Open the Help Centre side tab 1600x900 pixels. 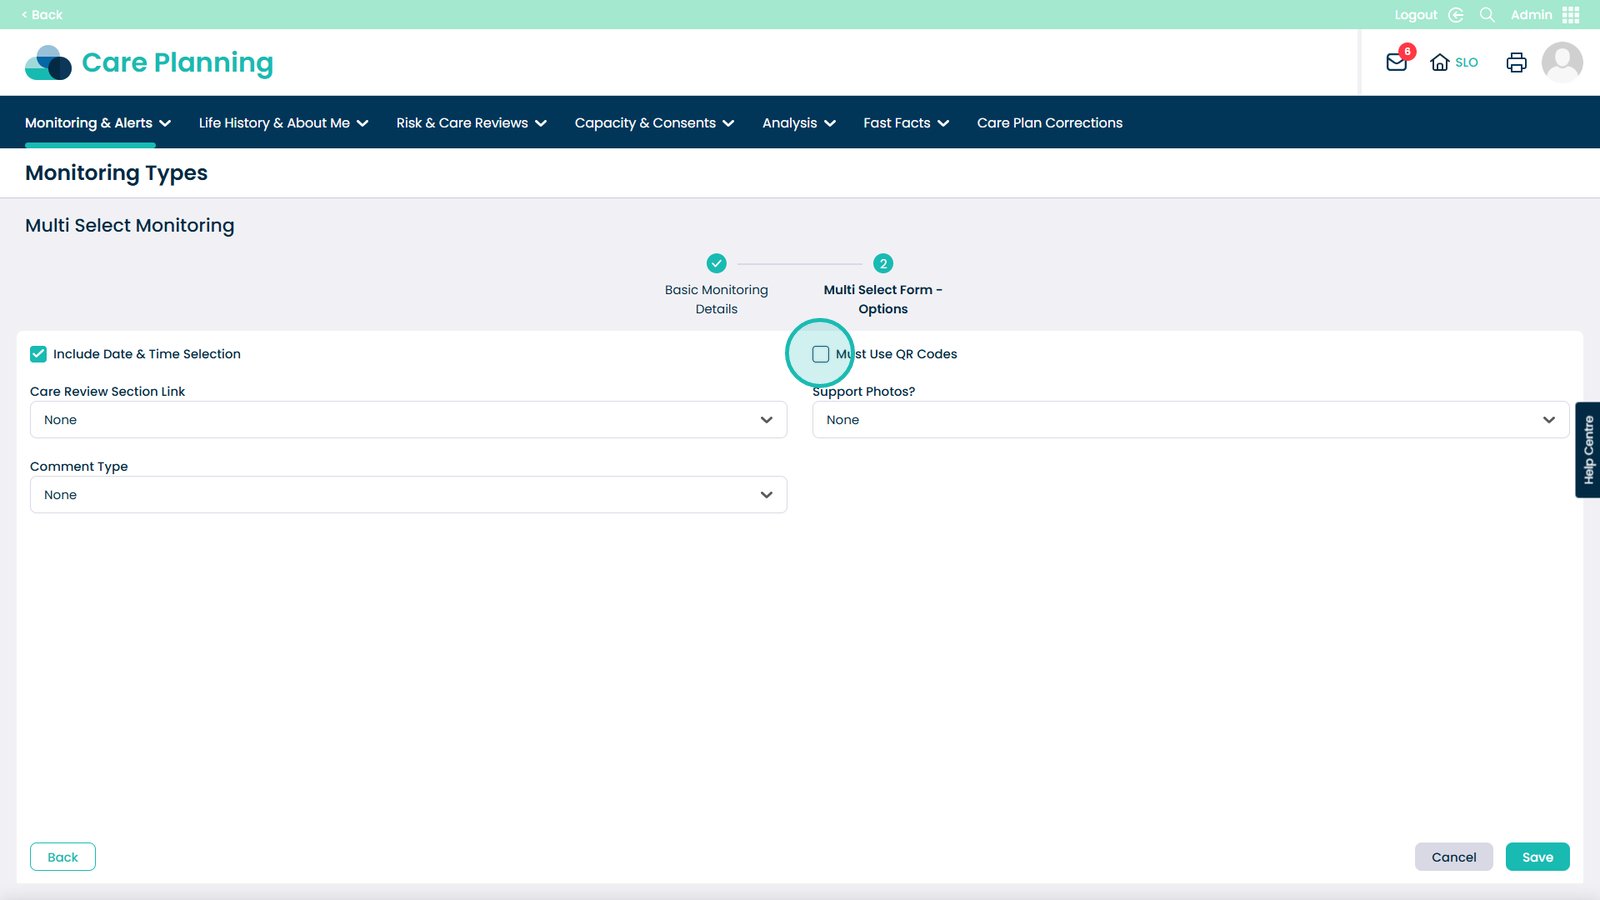[x=1588, y=450]
